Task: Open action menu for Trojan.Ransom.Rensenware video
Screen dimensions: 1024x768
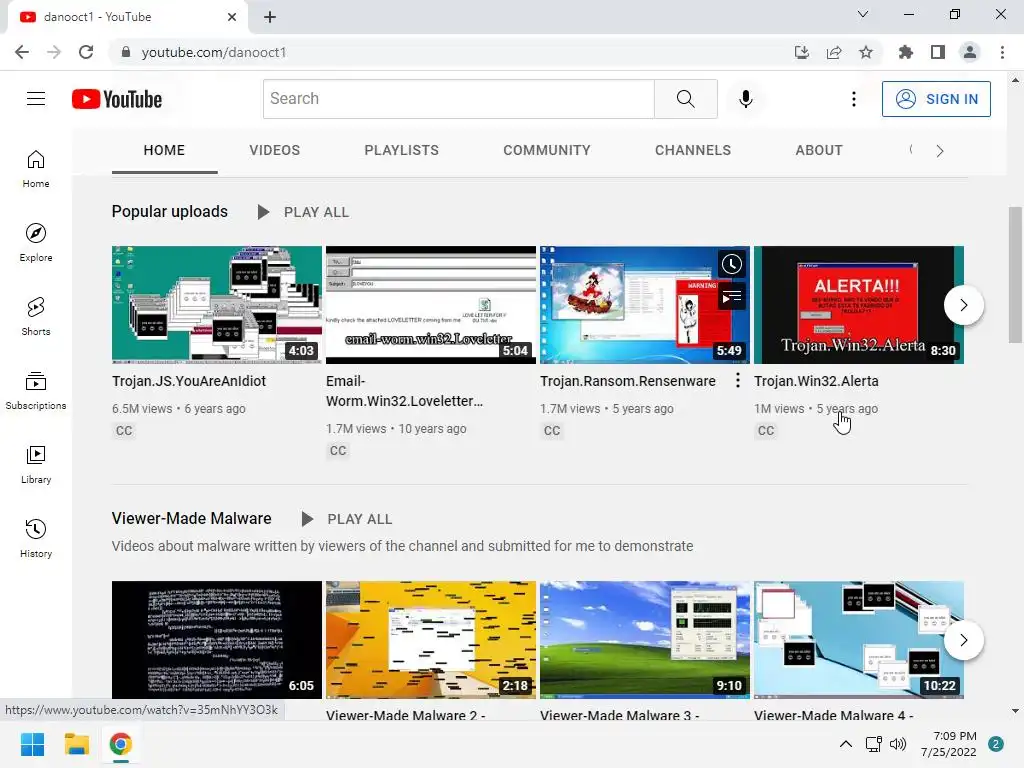Action: [x=737, y=381]
